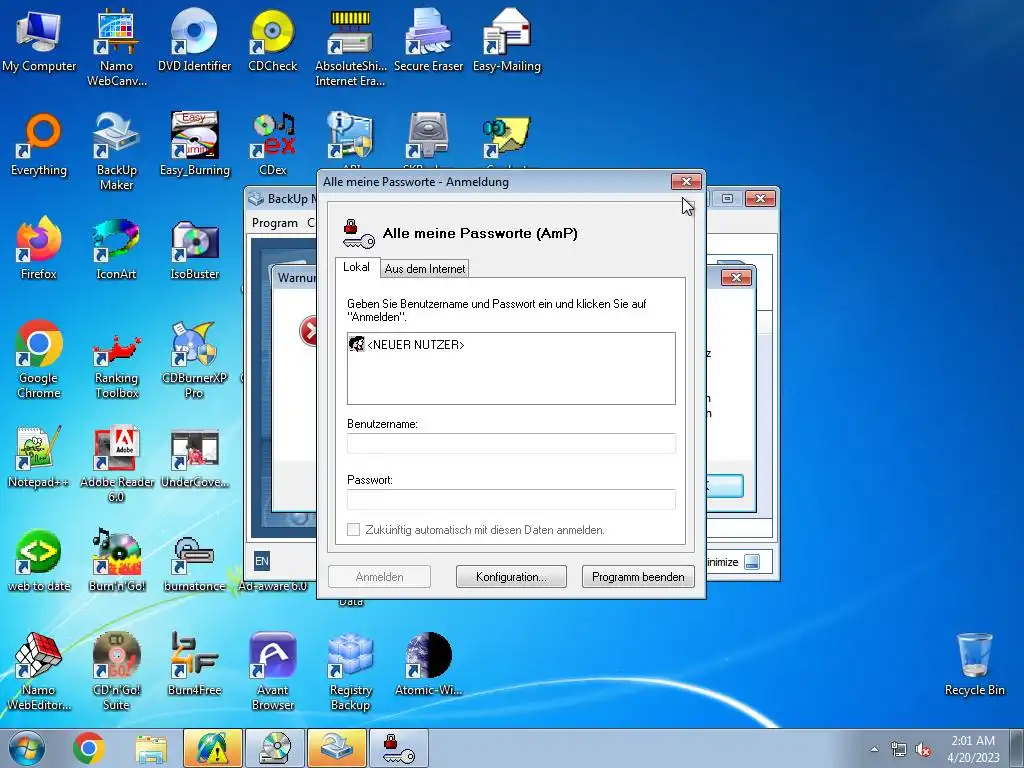The image size is (1024, 768).
Task: Open CDex desktop icon
Action: click(x=272, y=144)
